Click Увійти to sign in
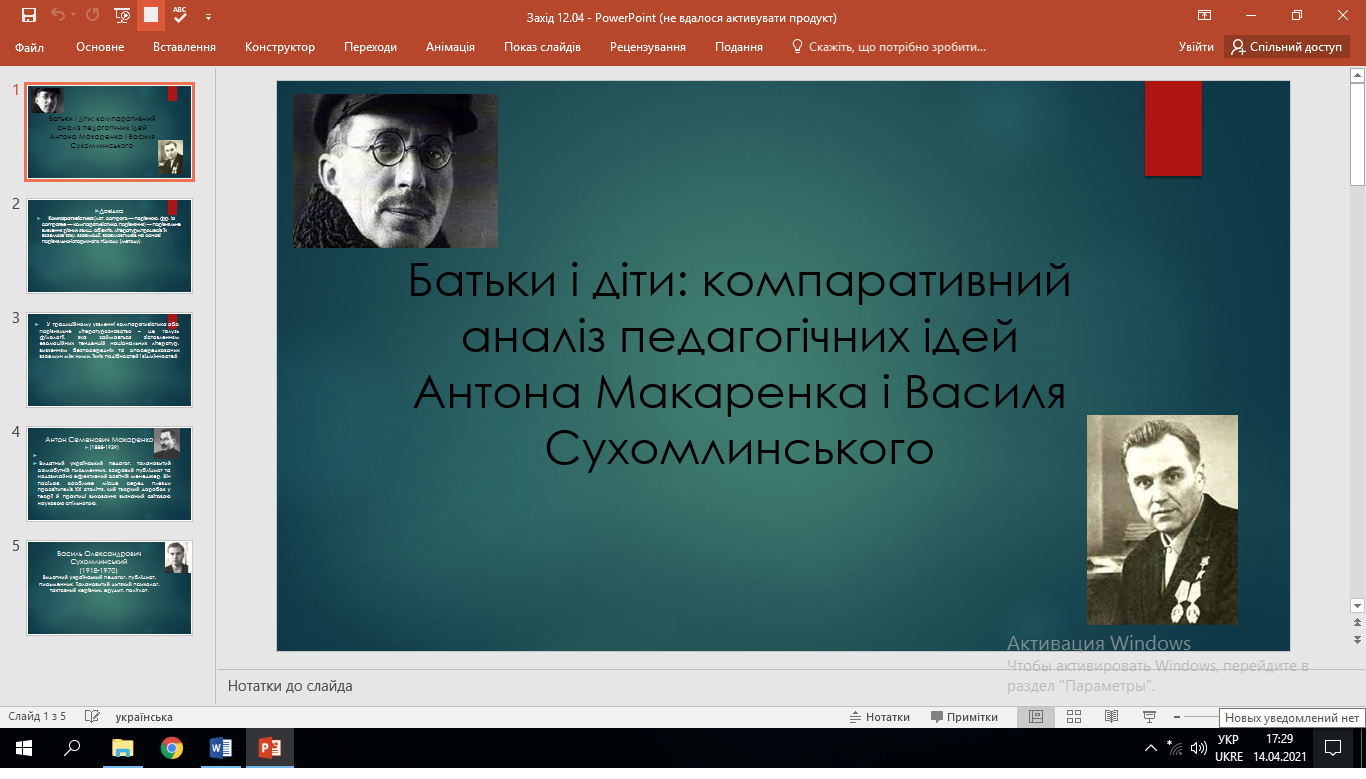The width and height of the screenshot is (1366, 779). [x=1196, y=47]
